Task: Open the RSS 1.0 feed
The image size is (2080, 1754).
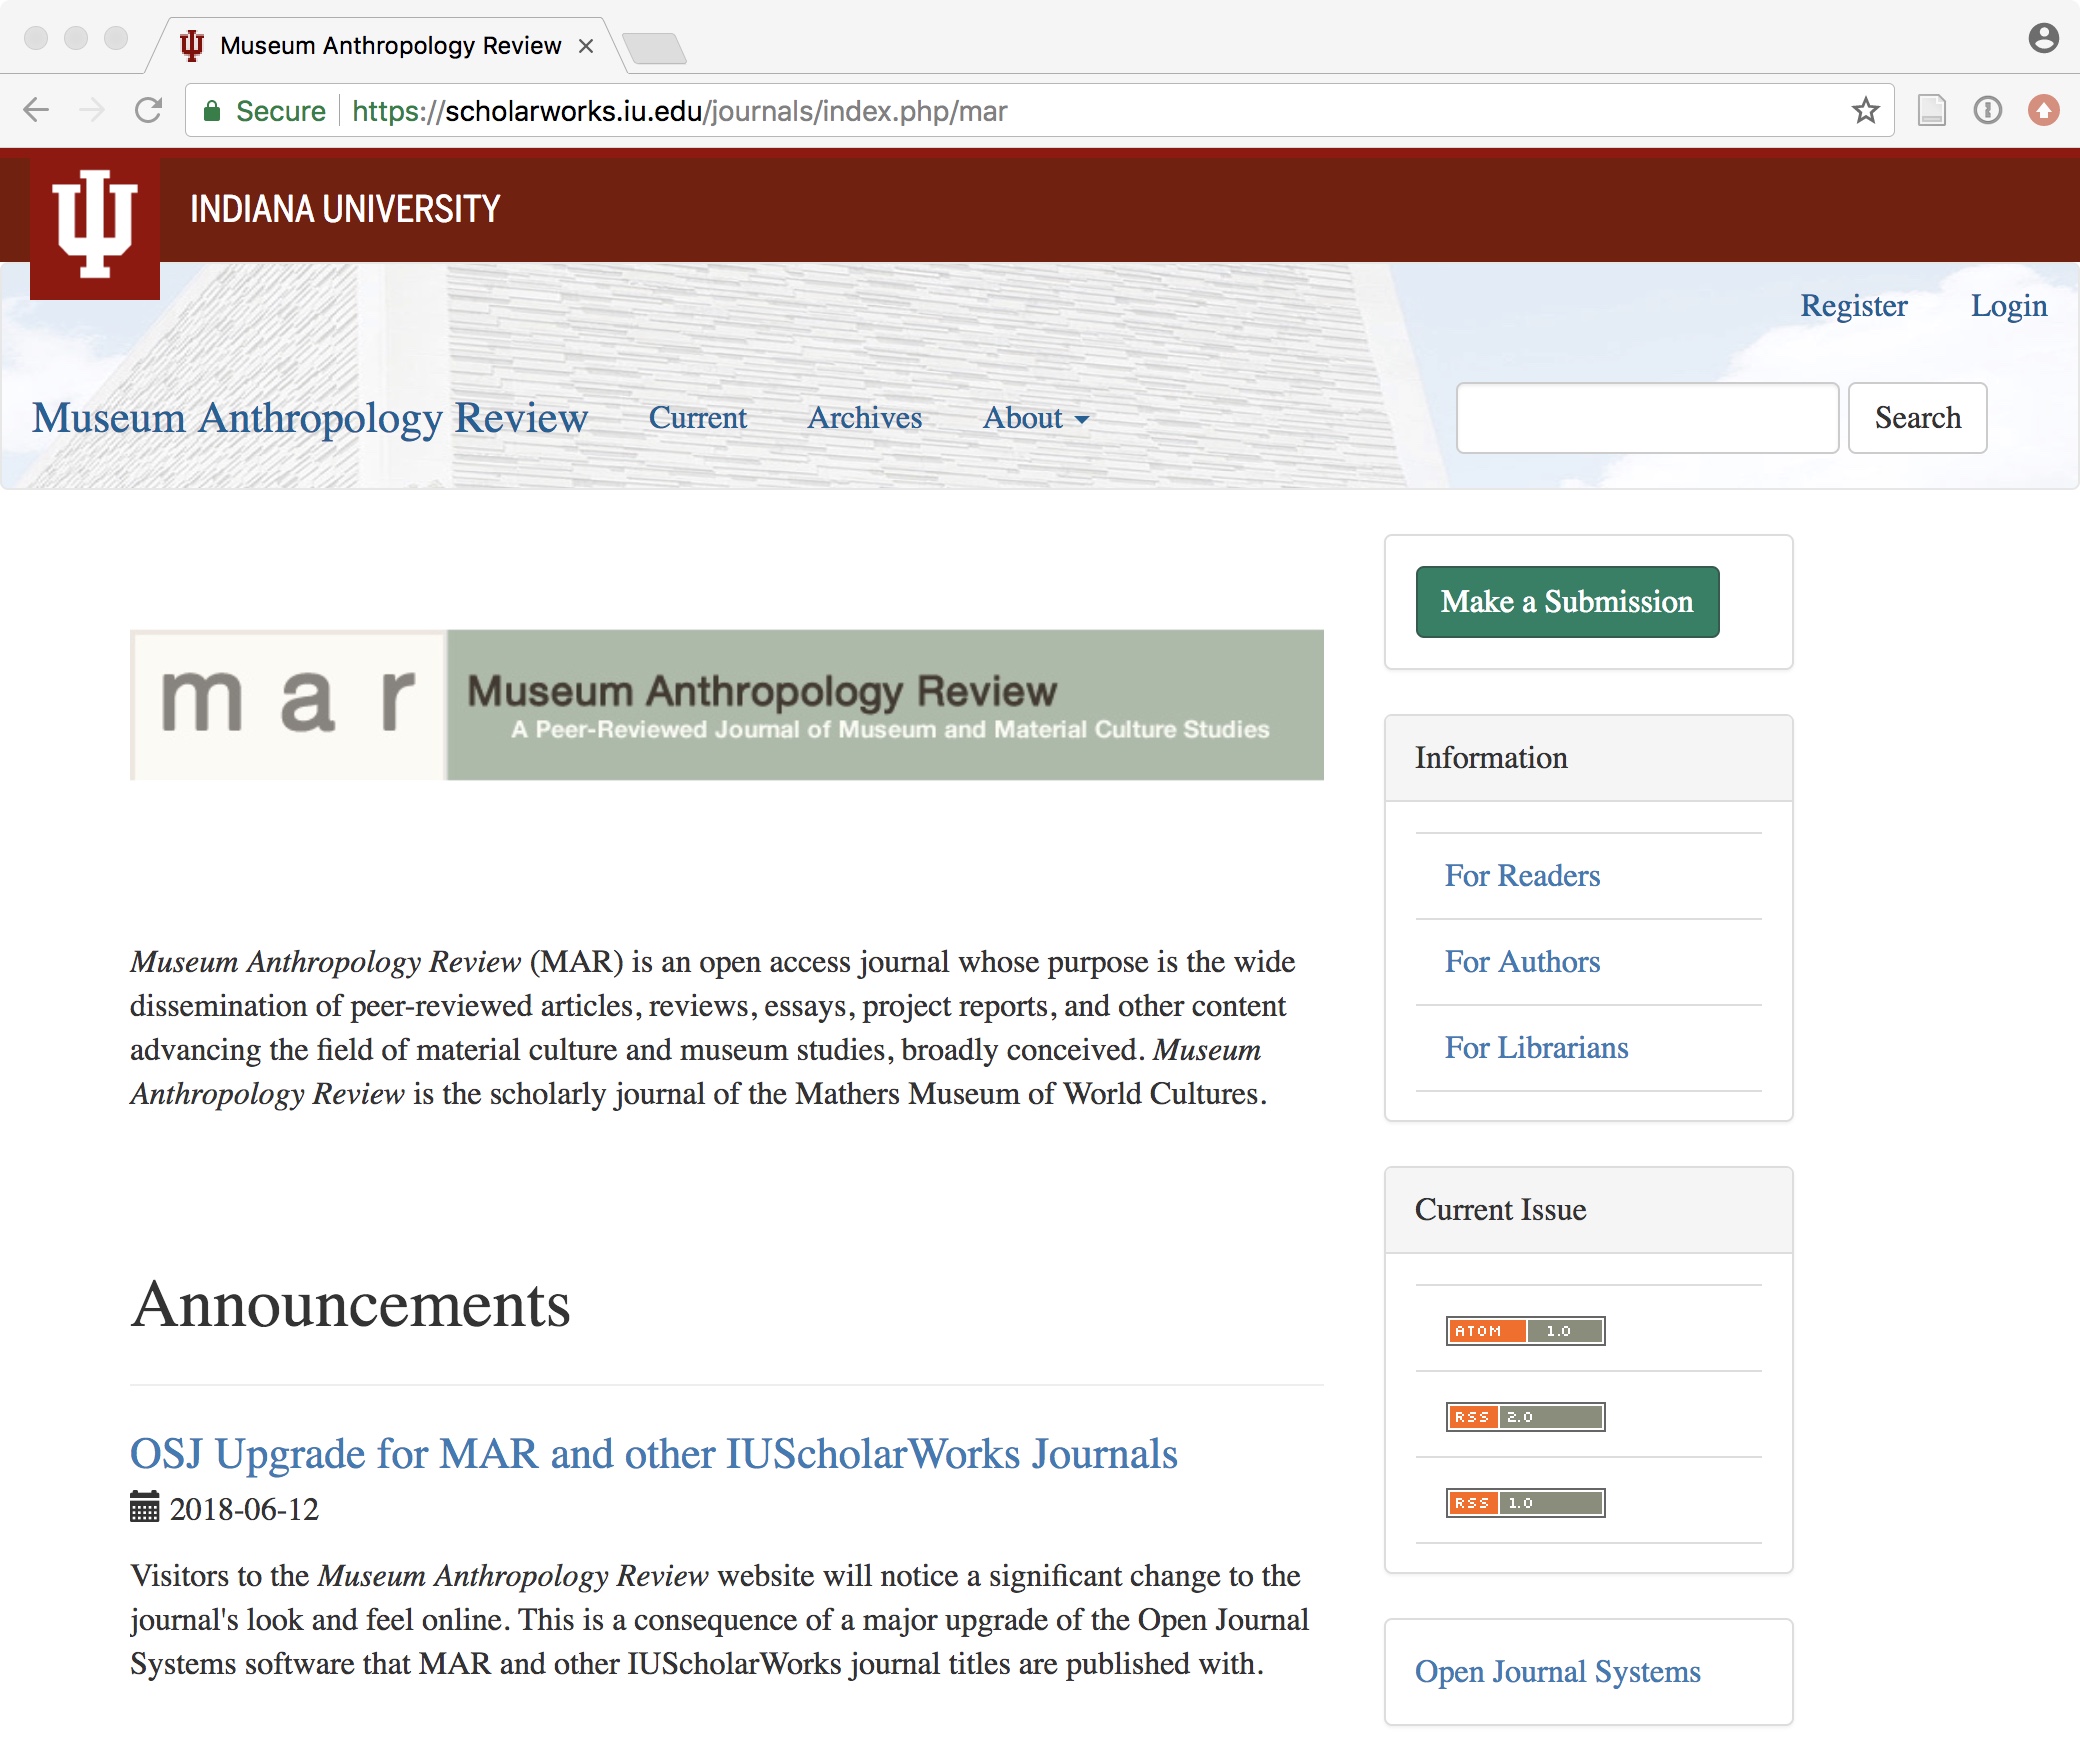Action: (1524, 1502)
